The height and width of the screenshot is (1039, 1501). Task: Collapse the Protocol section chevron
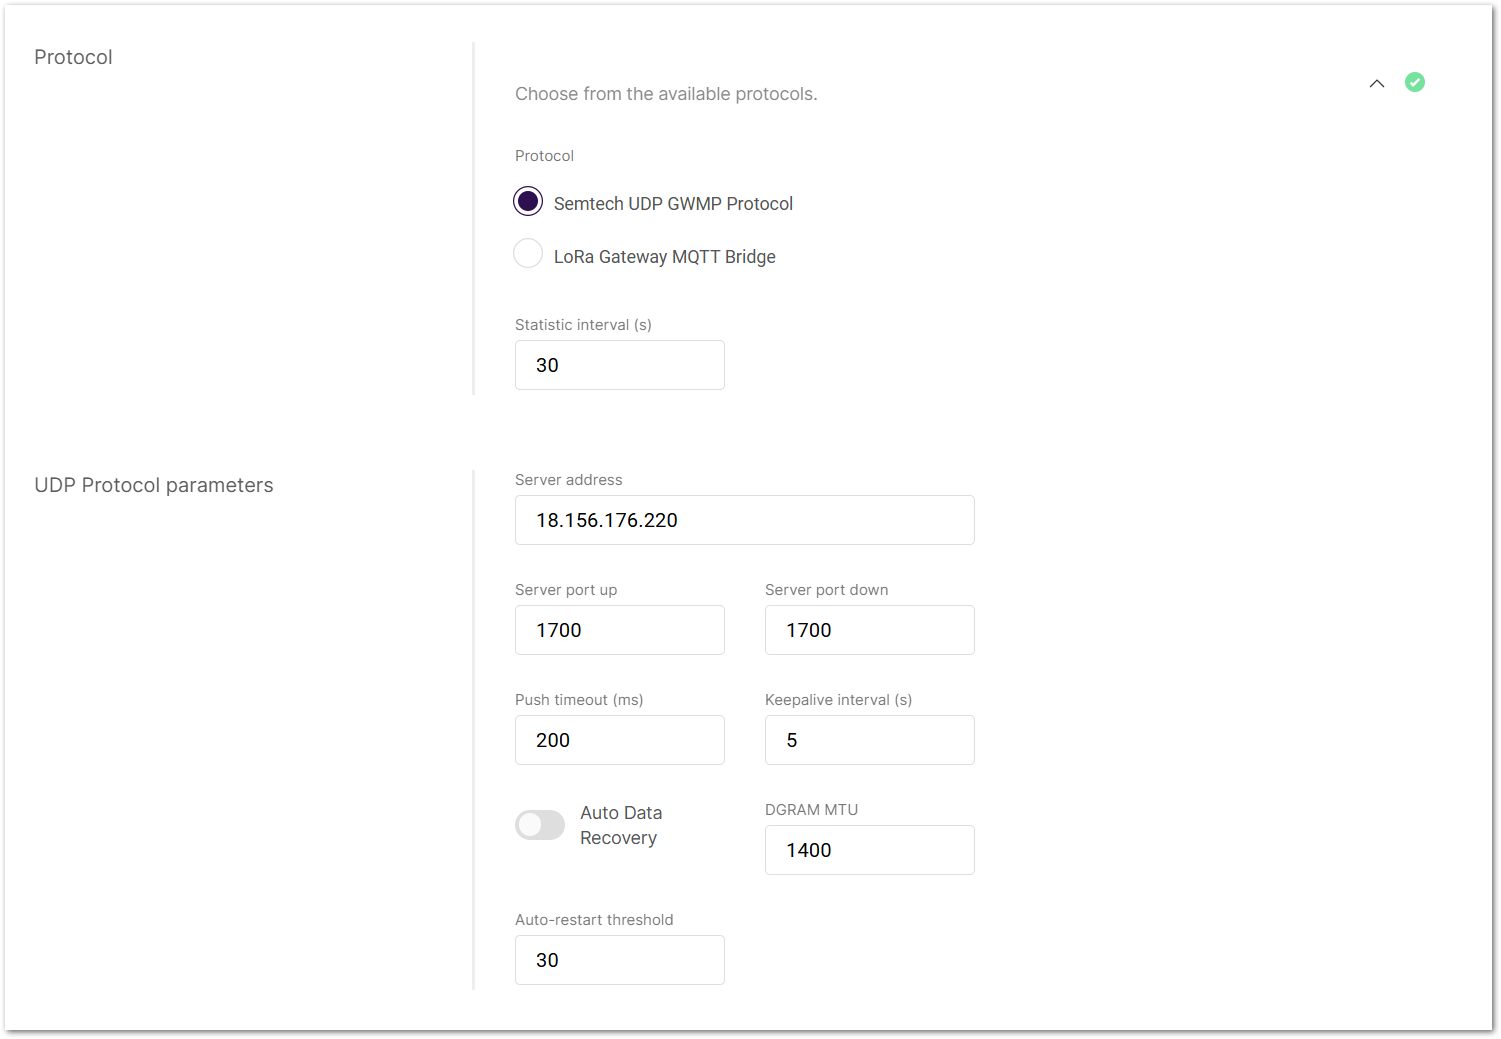[1376, 84]
